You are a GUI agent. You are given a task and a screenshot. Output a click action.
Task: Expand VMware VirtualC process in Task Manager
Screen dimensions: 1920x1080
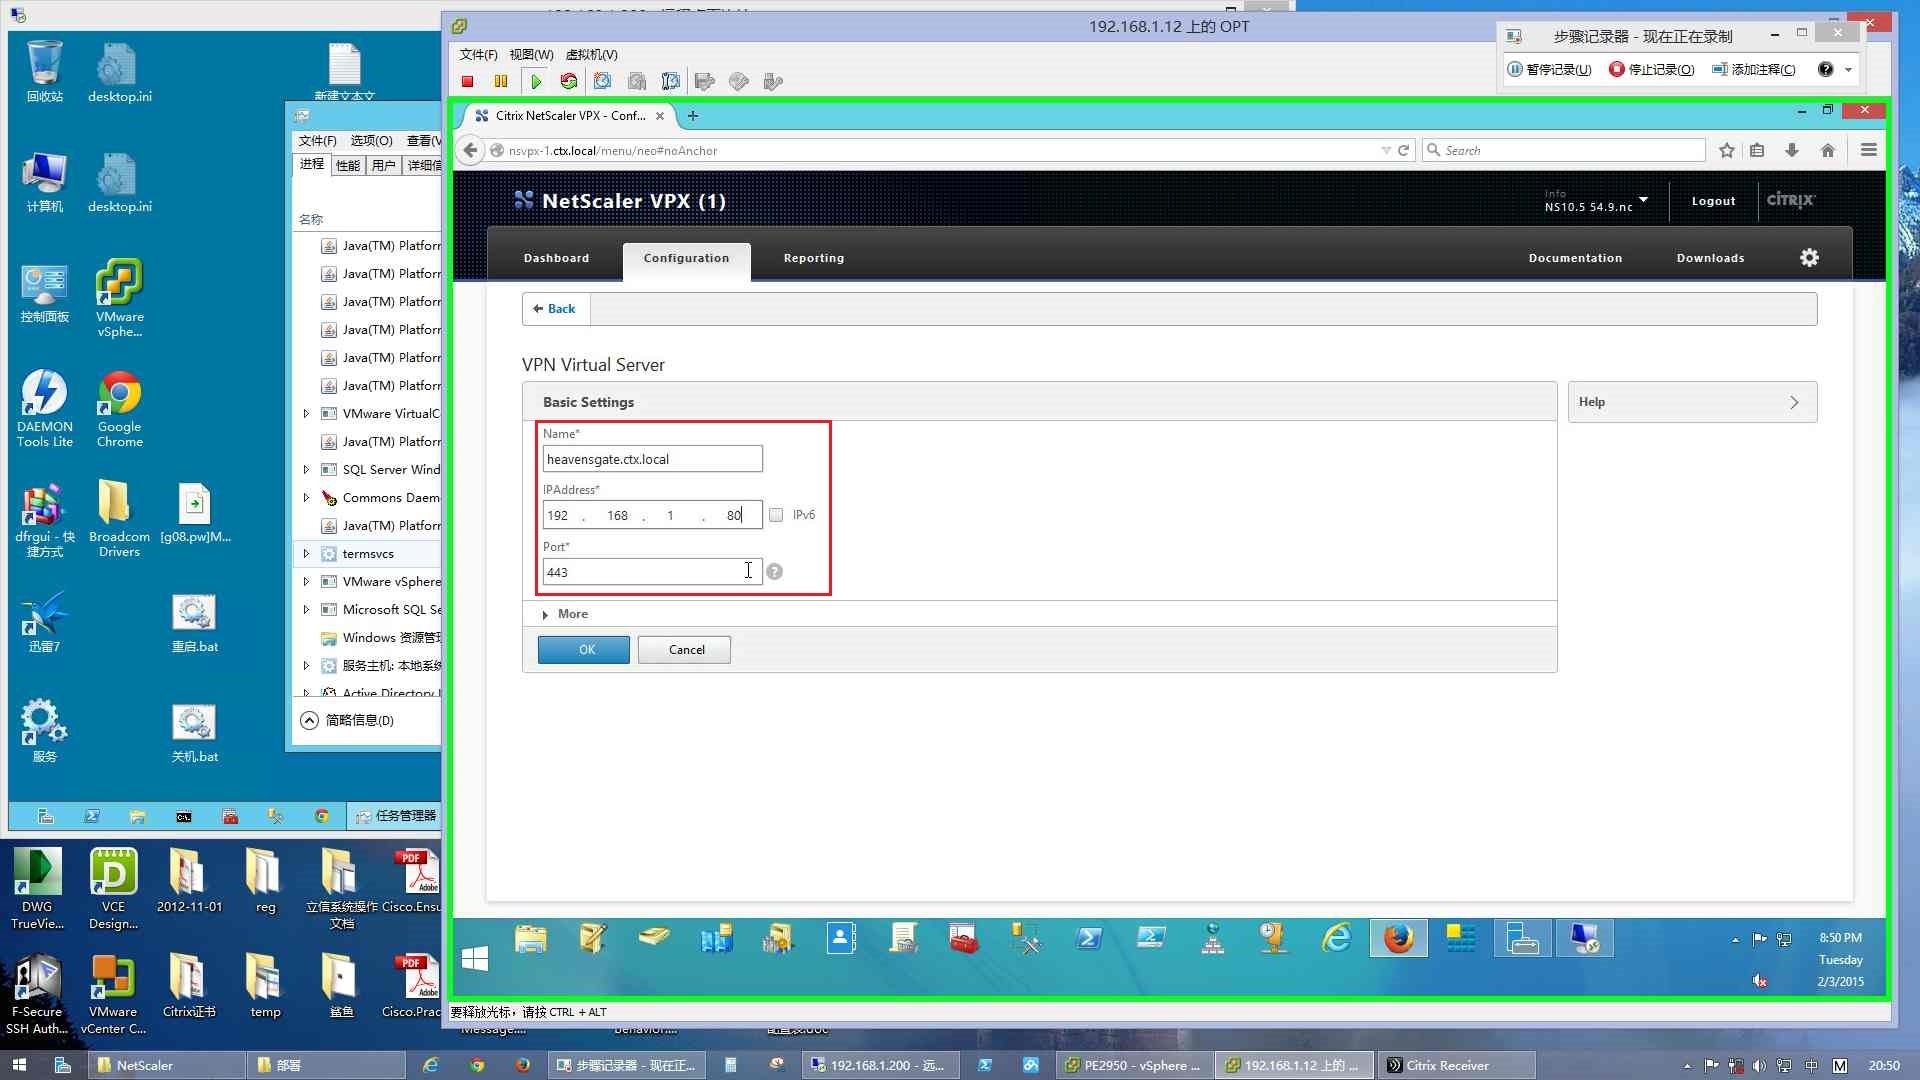point(306,414)
